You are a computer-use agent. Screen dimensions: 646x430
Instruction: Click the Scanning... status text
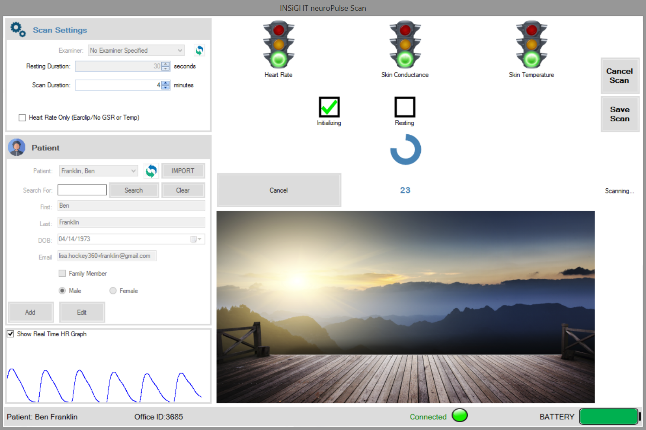click(x=619, y=191)
